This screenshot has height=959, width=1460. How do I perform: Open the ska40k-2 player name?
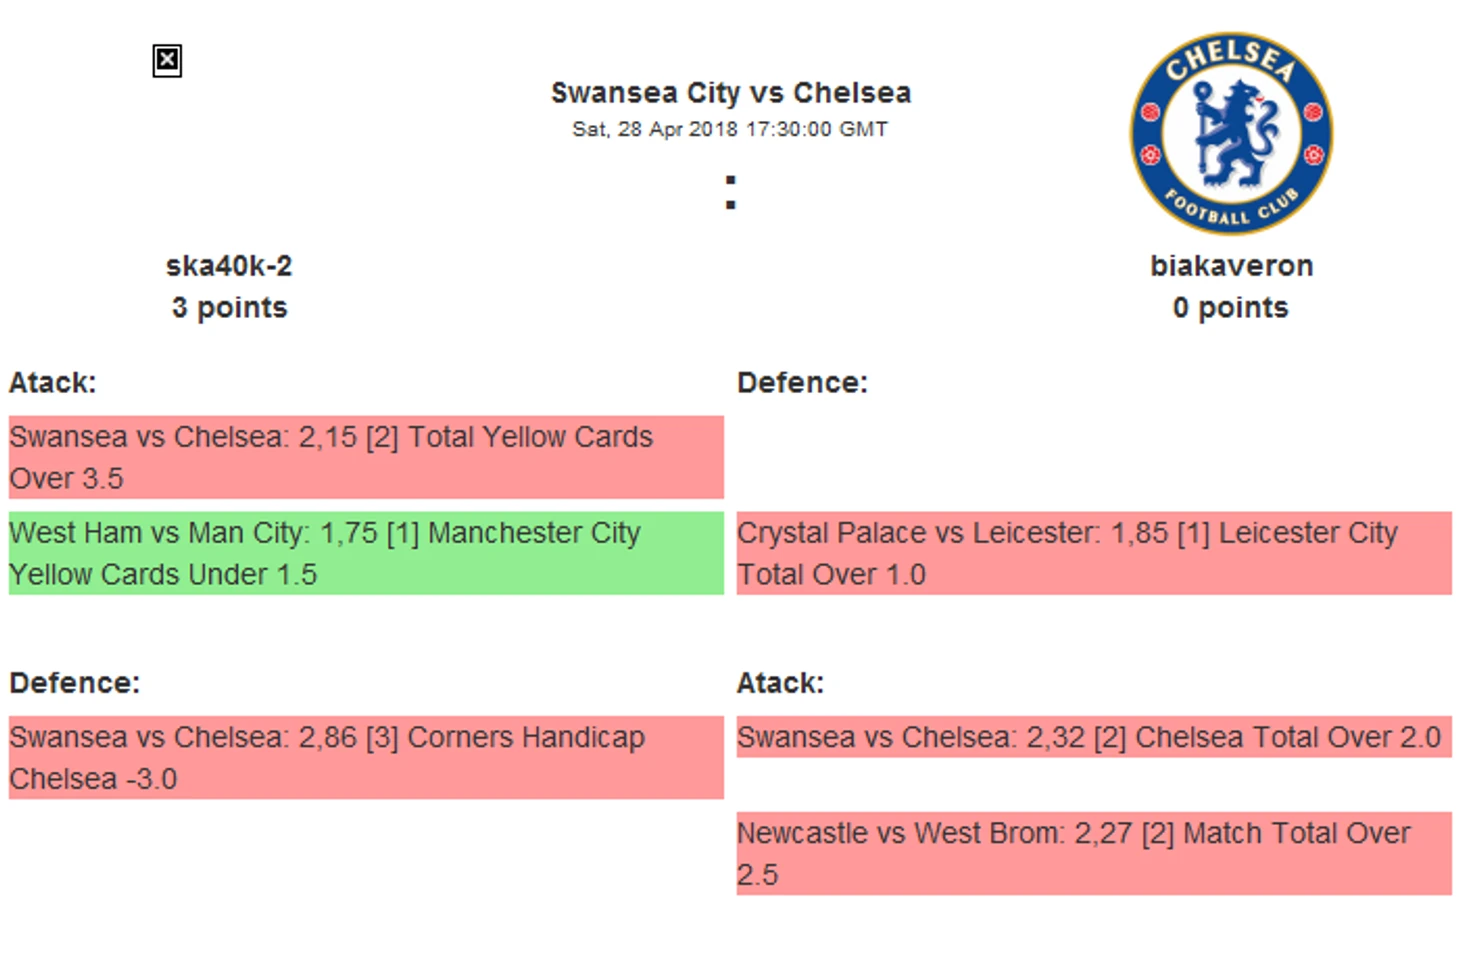tap(229, 266)
